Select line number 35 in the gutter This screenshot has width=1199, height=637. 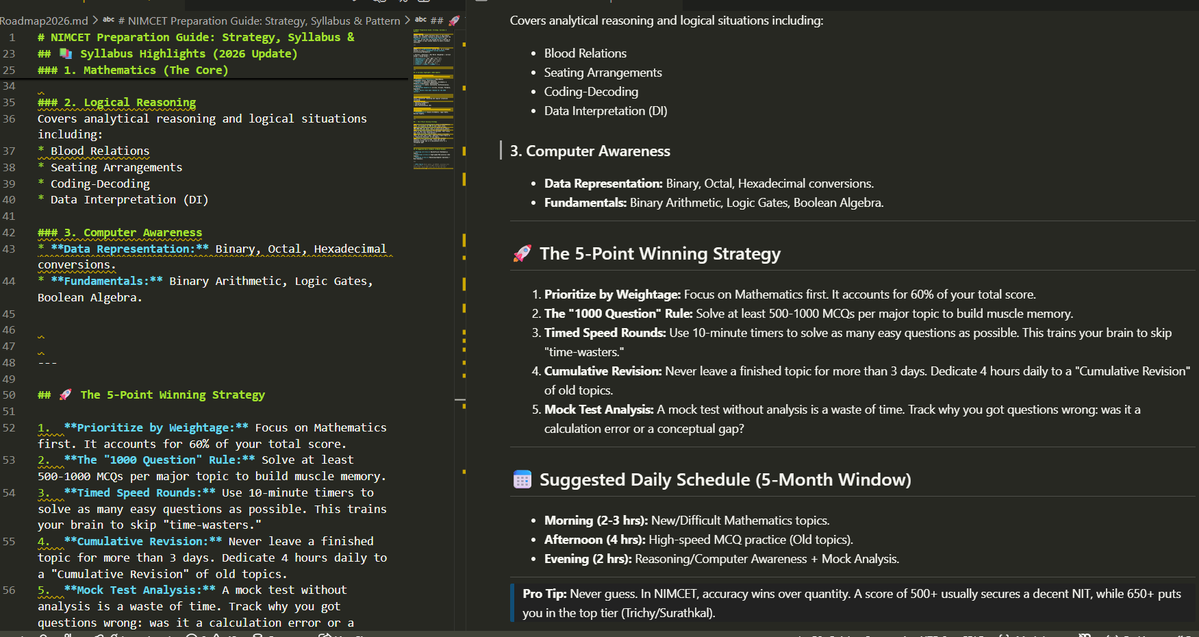click(9, 102)
